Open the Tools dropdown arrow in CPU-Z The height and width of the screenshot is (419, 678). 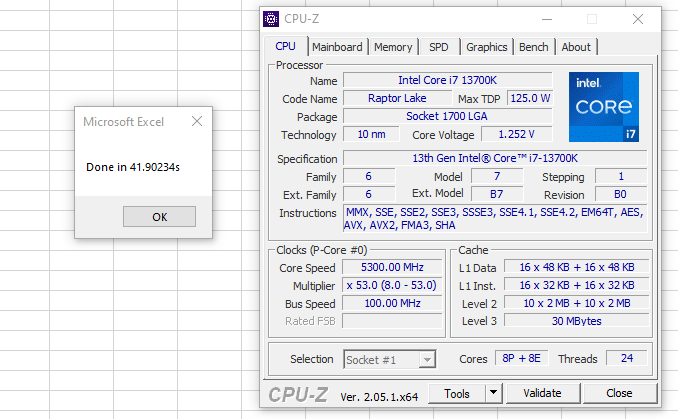(493, 393)
